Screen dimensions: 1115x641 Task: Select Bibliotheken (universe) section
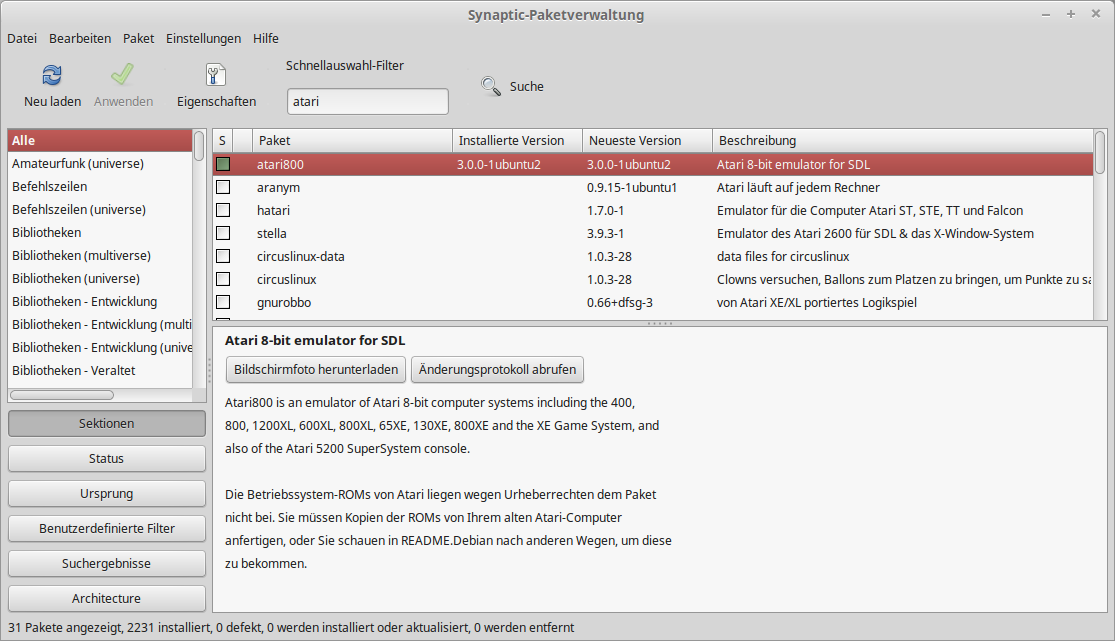point(100,279)
